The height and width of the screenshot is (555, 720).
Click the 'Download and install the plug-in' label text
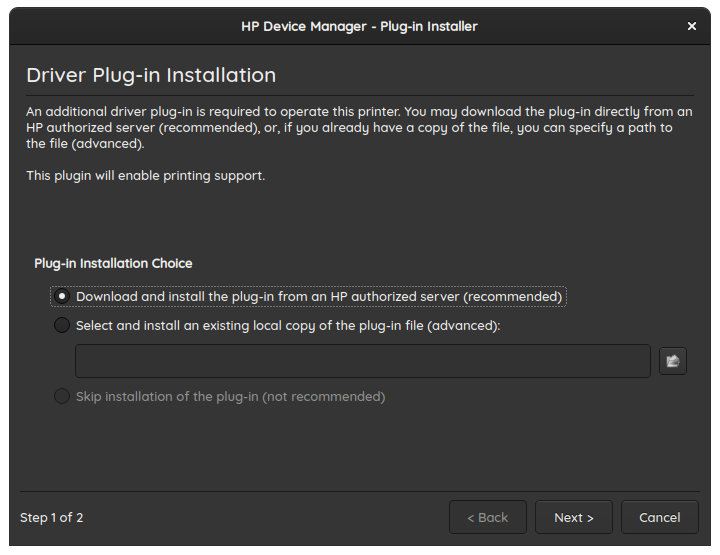319,296
